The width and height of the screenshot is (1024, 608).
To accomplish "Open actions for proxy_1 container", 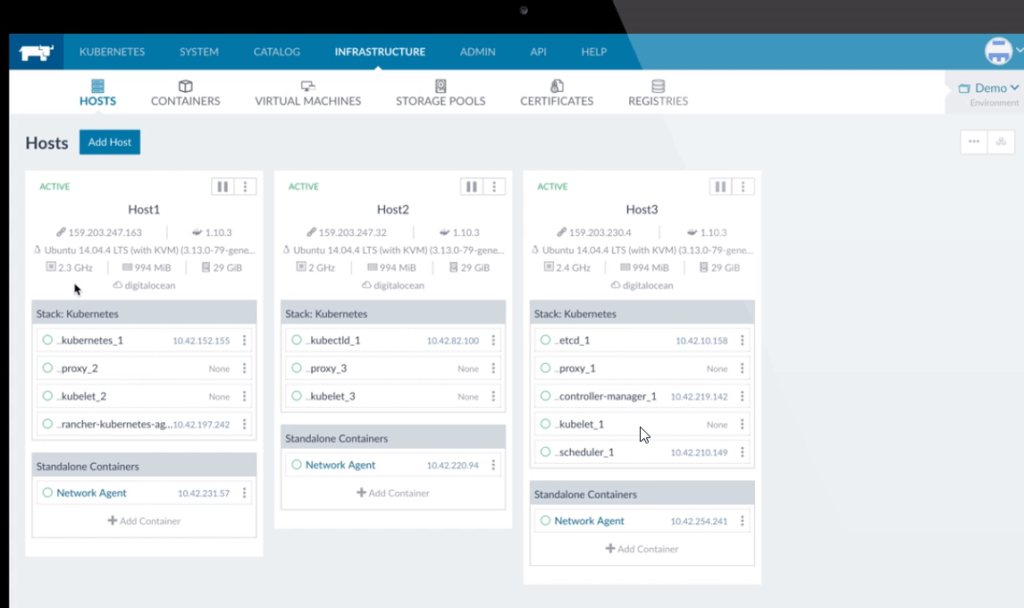I will point(742,368).
